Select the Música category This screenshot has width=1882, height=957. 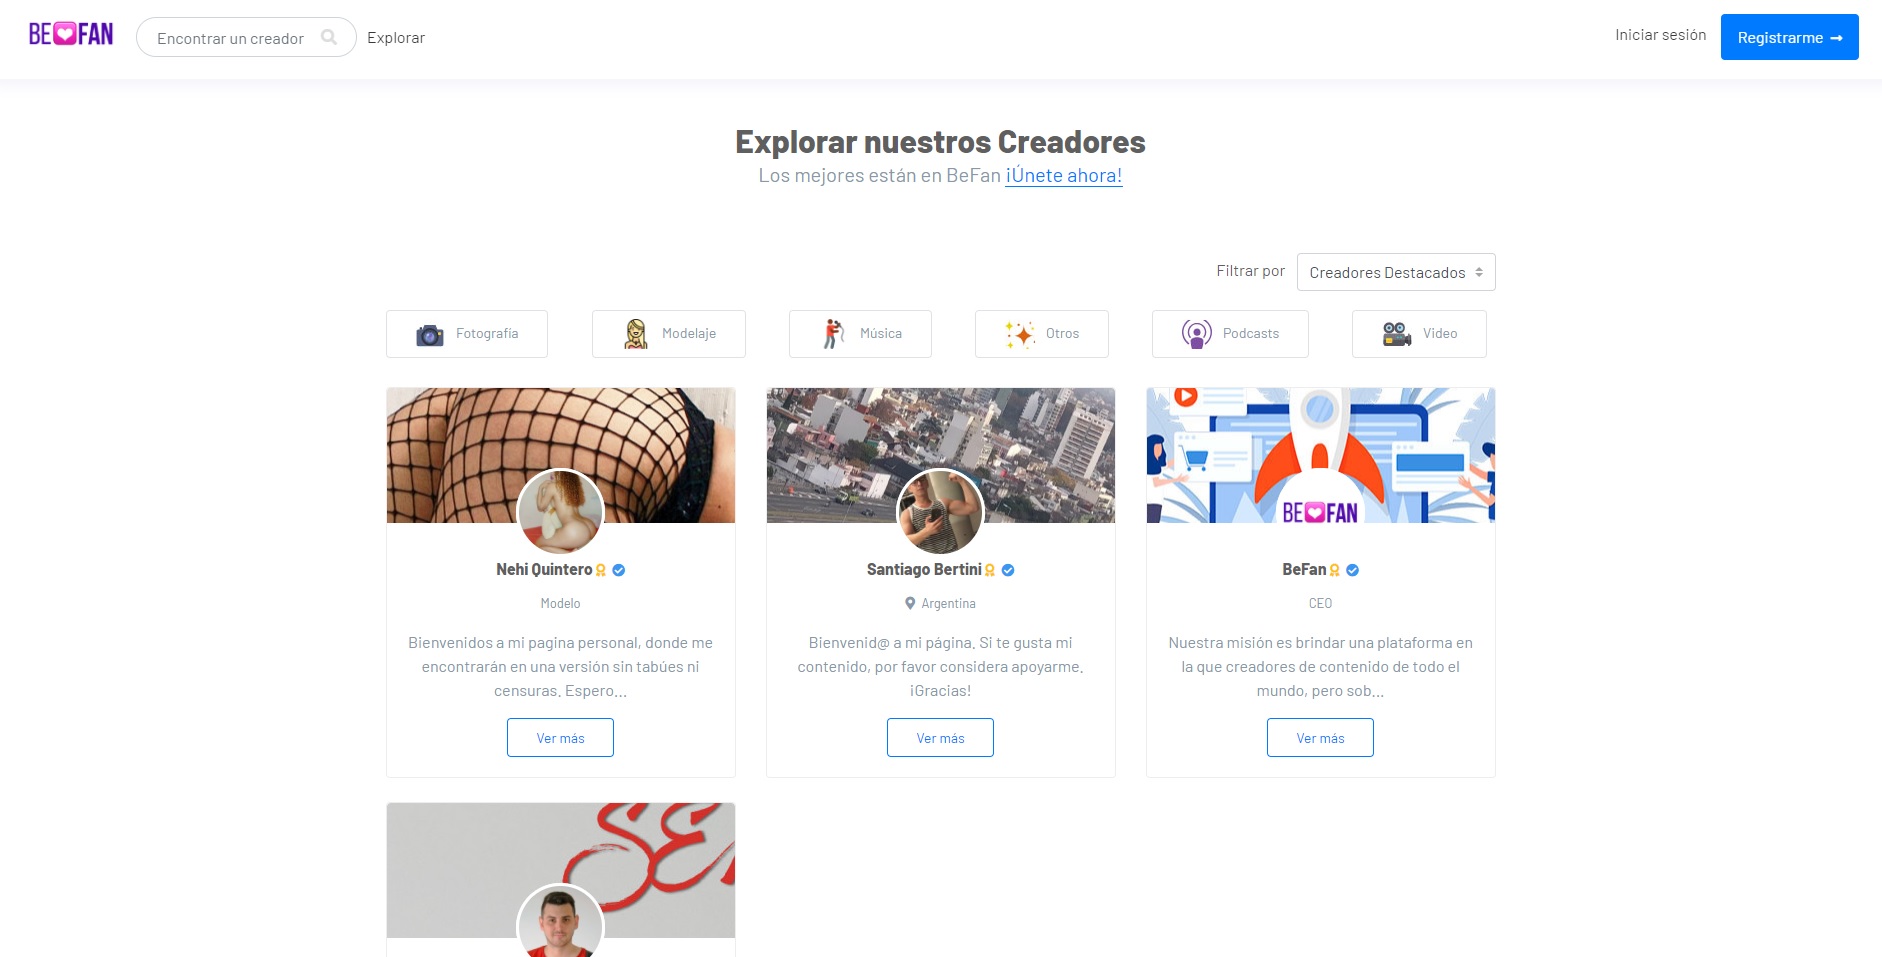860,334
